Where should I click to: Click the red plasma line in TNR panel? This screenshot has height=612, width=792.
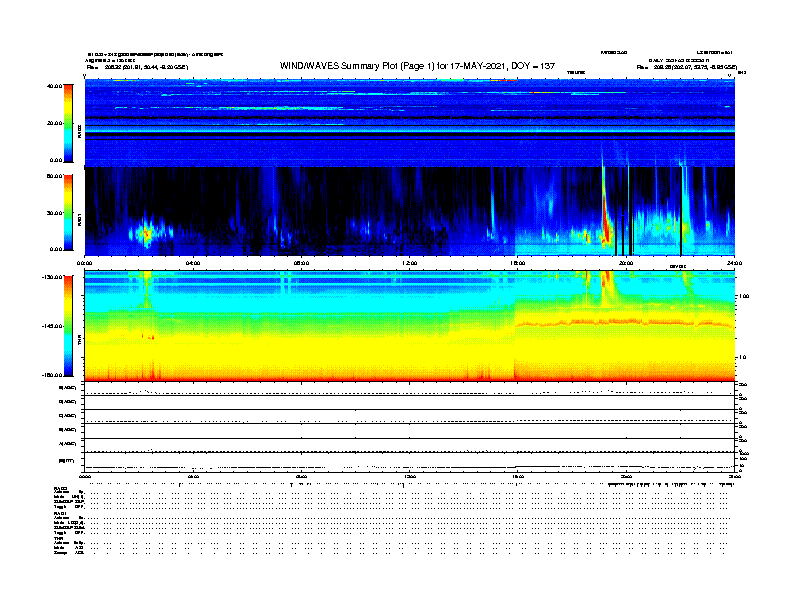click(625, 322)
